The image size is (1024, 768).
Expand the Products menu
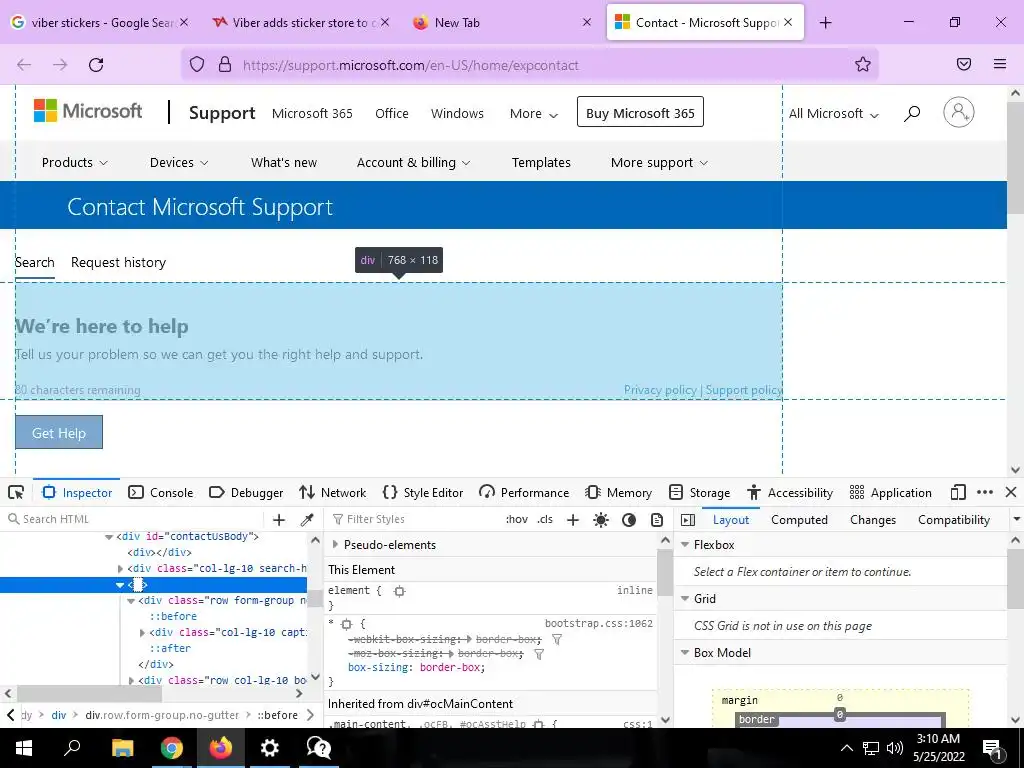[74, 163]
